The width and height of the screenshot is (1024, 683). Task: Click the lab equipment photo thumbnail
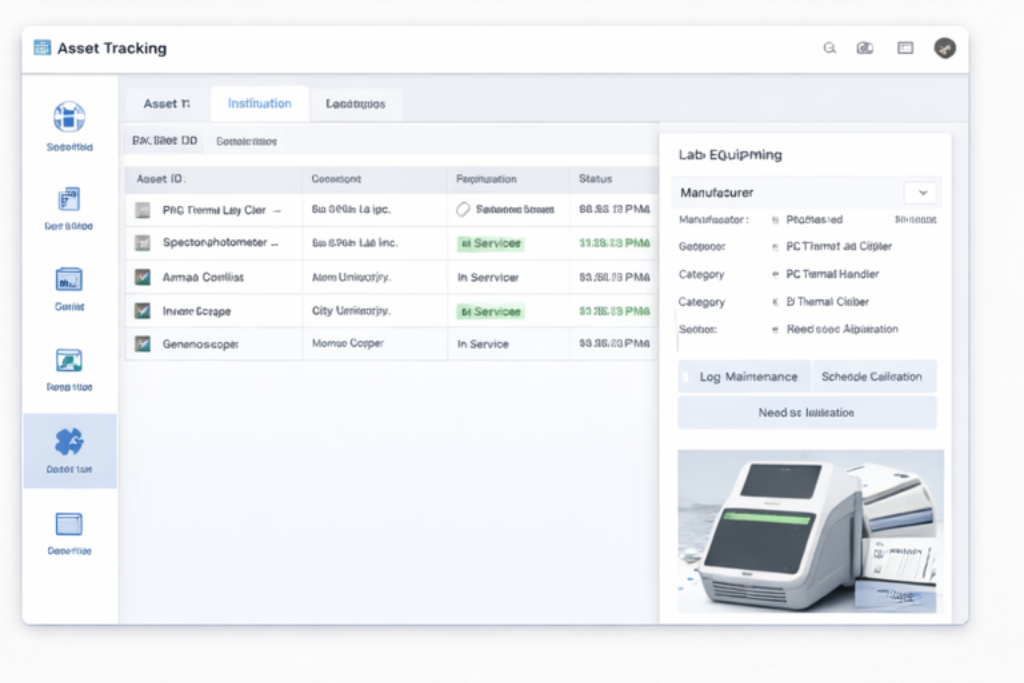click(810, 531)
